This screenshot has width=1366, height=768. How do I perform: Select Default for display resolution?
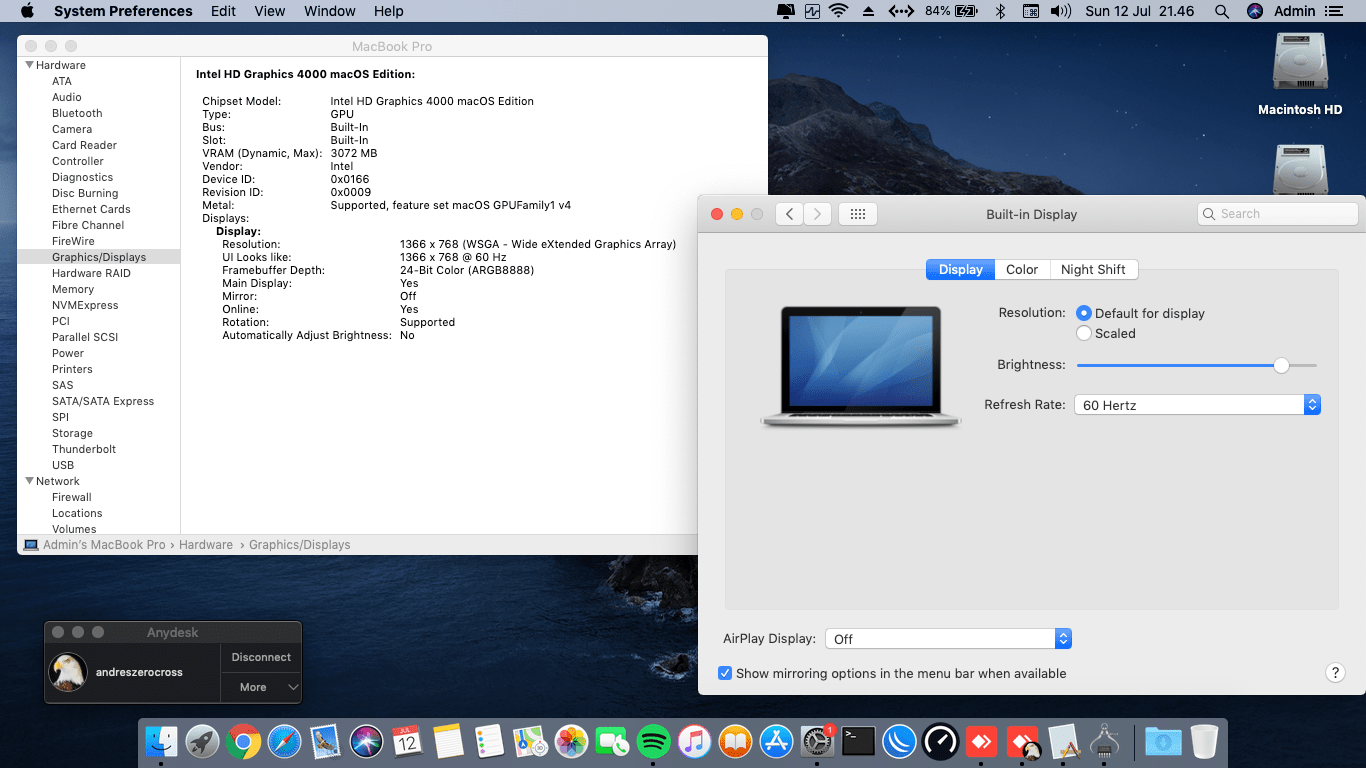[1084, 313]
